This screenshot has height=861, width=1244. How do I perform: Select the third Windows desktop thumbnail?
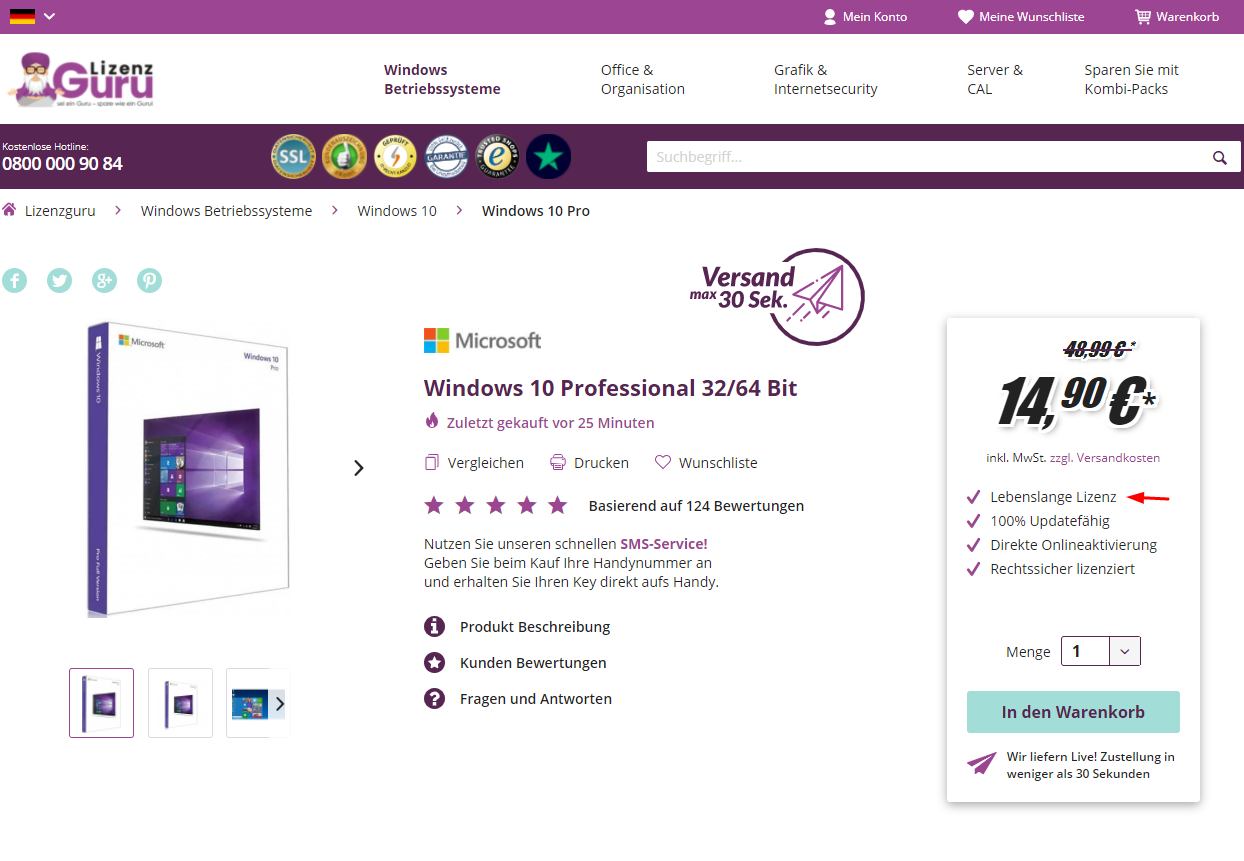tap(248, 703)
